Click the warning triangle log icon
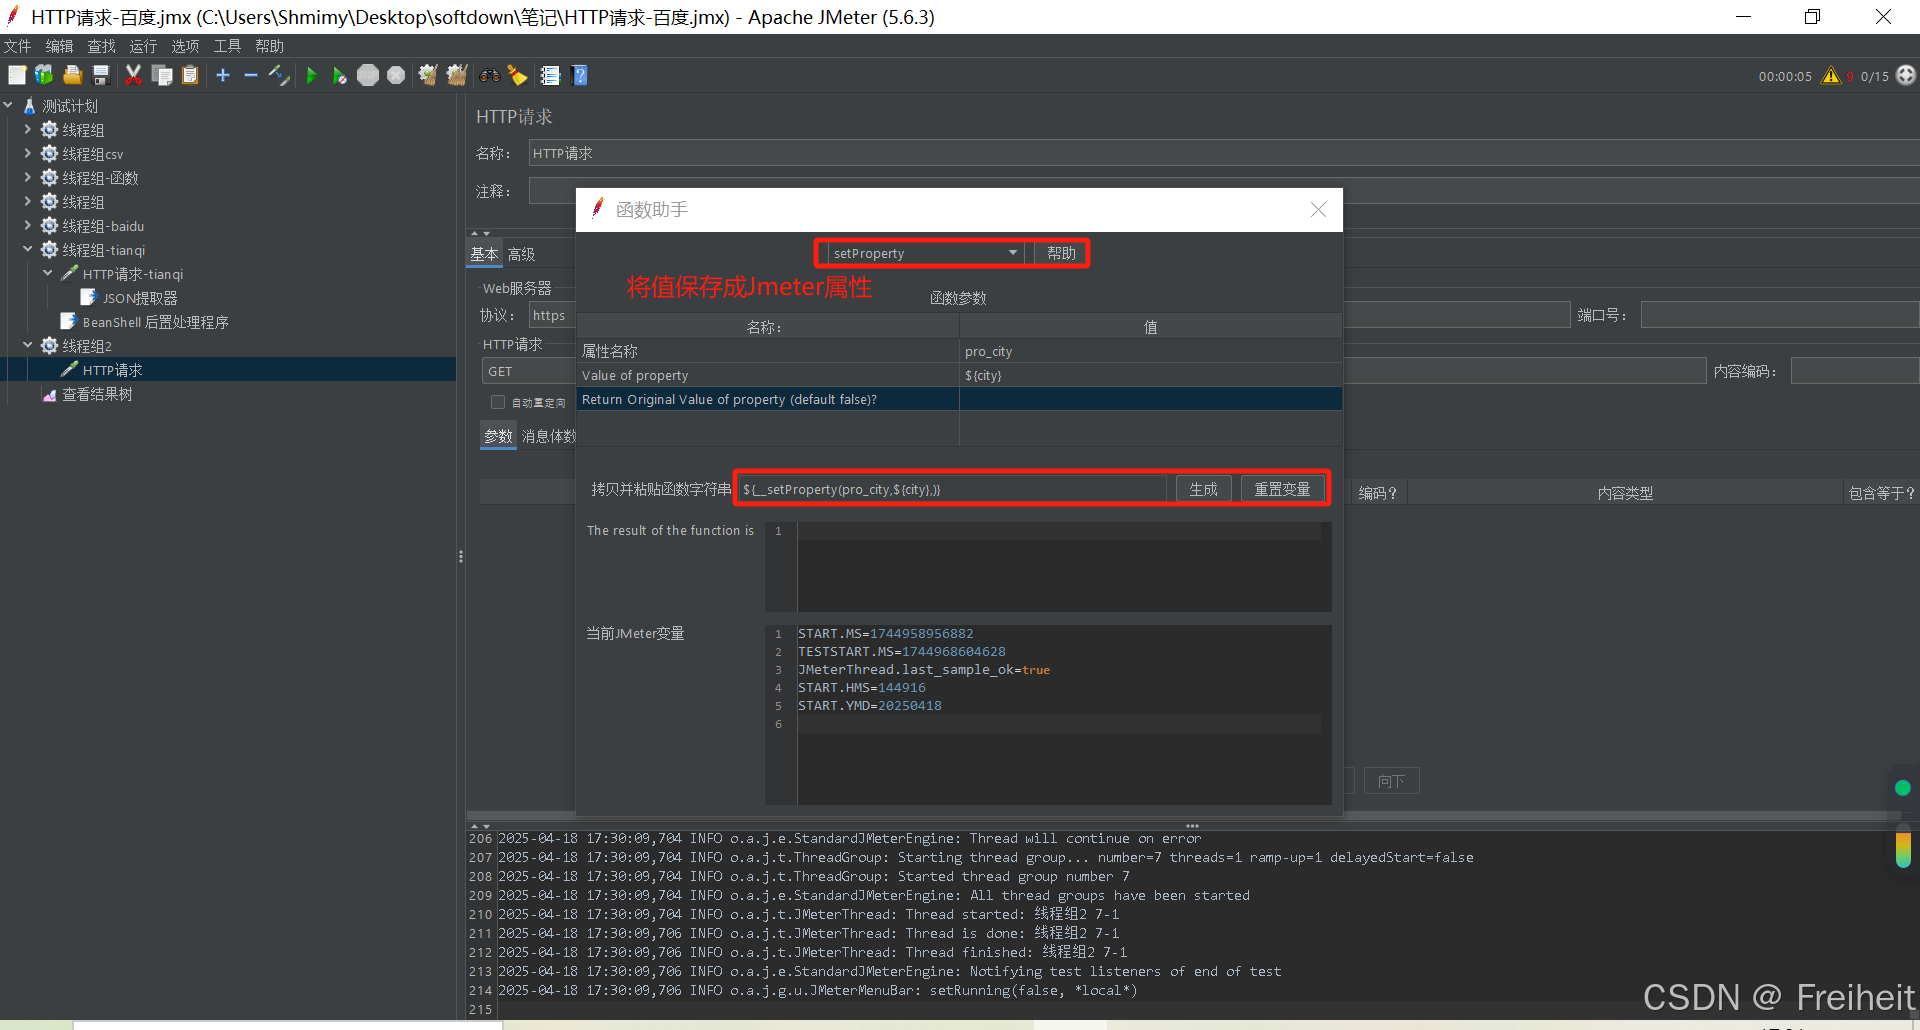This screenshot has height=1030, width=1920. click(x=1831, y=76)
